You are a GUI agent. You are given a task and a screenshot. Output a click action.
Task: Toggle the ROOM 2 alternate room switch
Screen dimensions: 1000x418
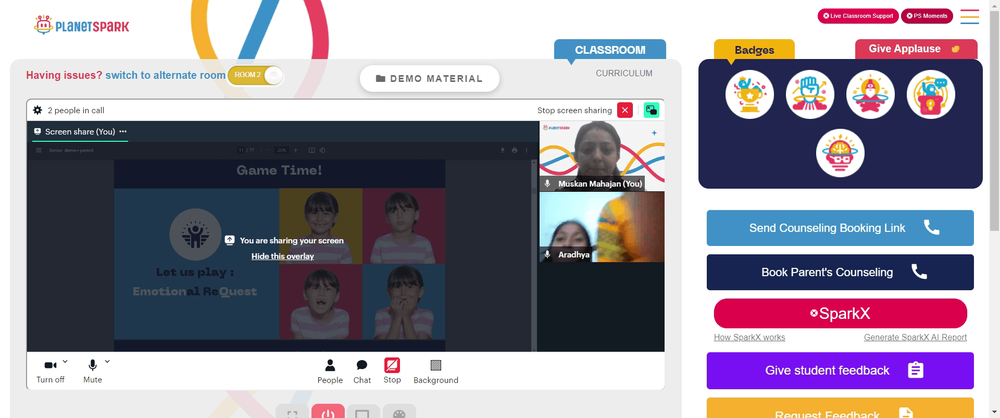[x=255, y=75]
